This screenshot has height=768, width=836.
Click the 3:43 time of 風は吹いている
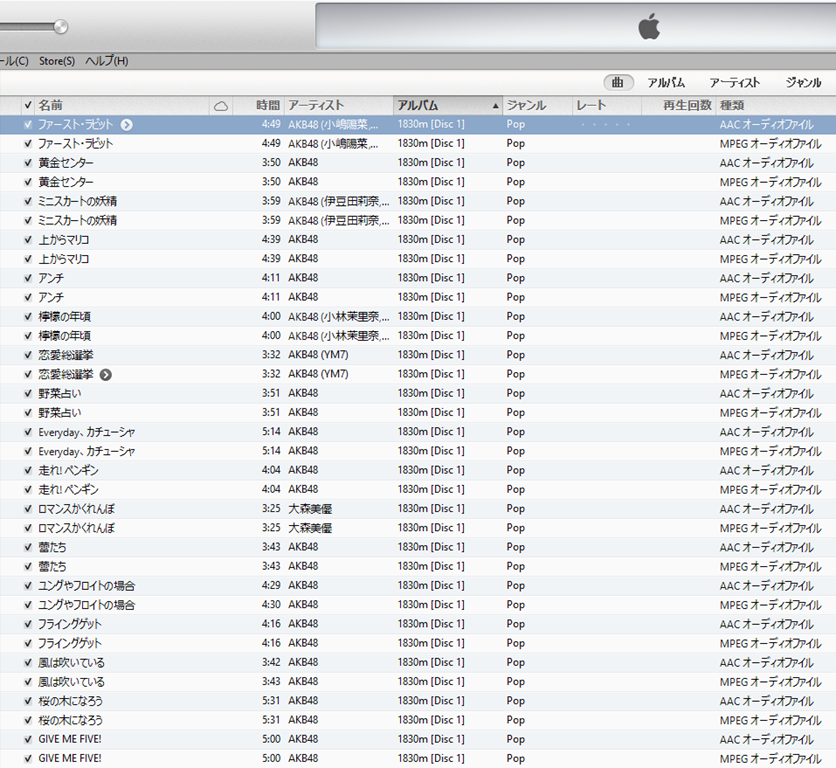pyautogui.click(x=271, y=682)
